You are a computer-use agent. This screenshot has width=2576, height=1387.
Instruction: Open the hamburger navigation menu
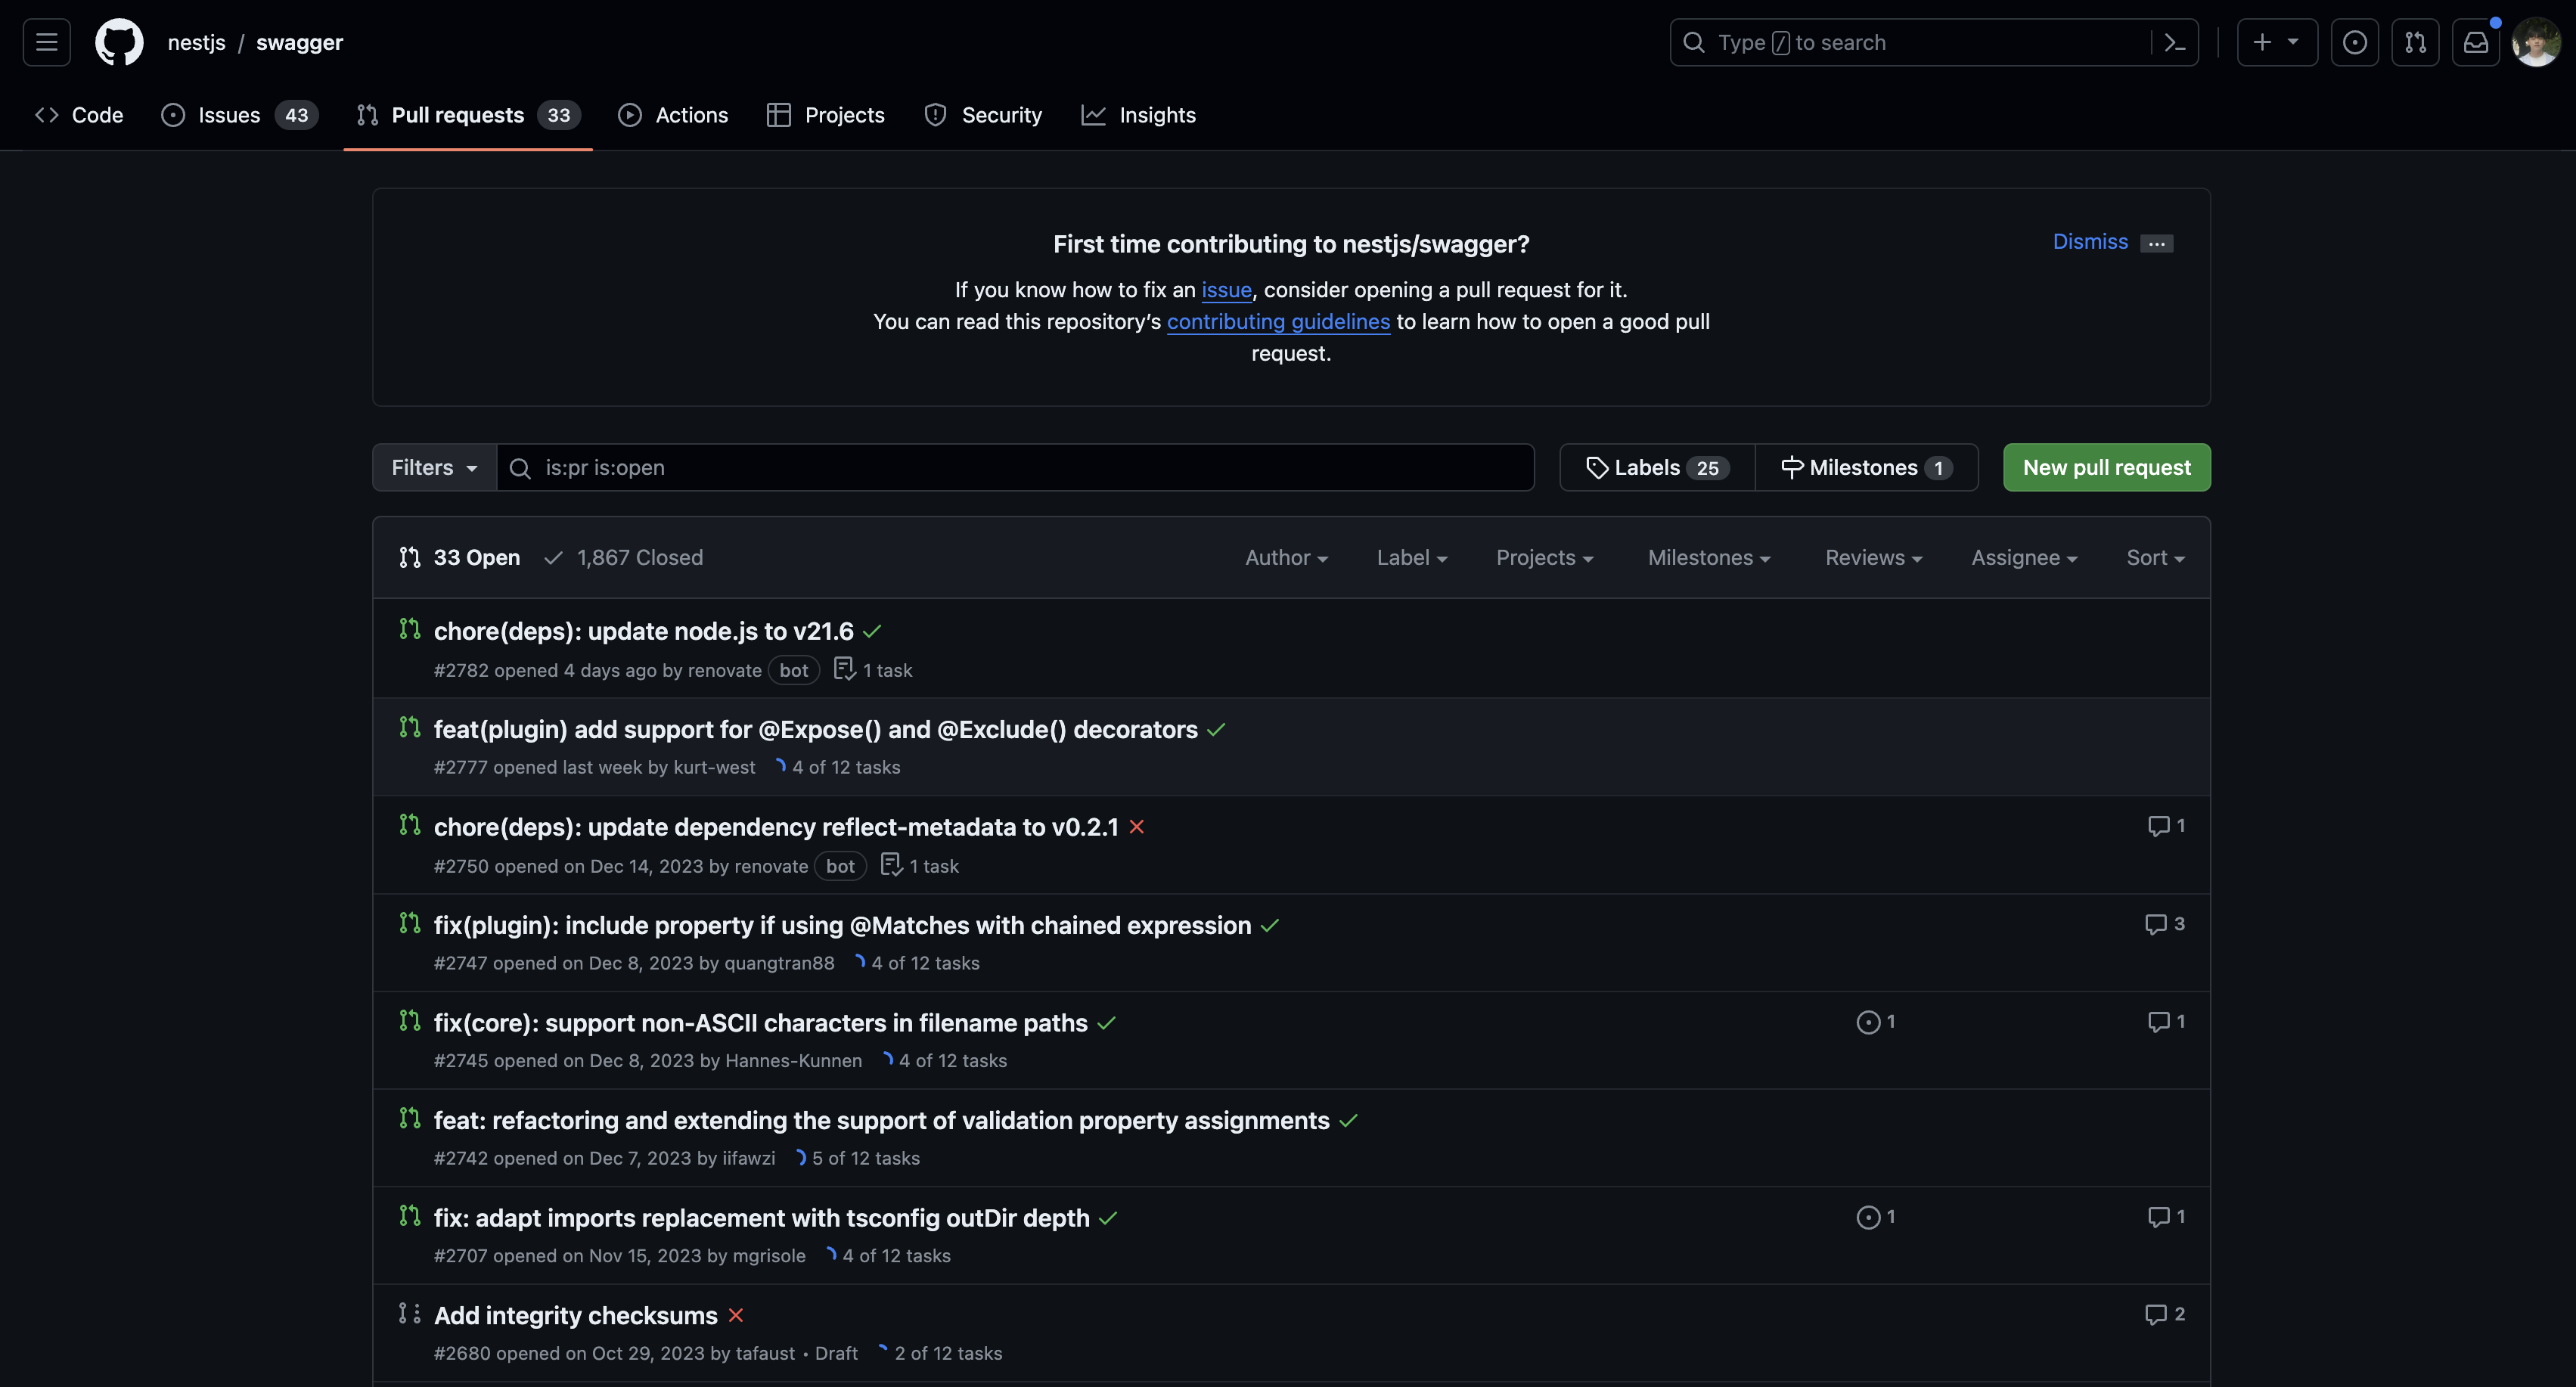(46, 42)
